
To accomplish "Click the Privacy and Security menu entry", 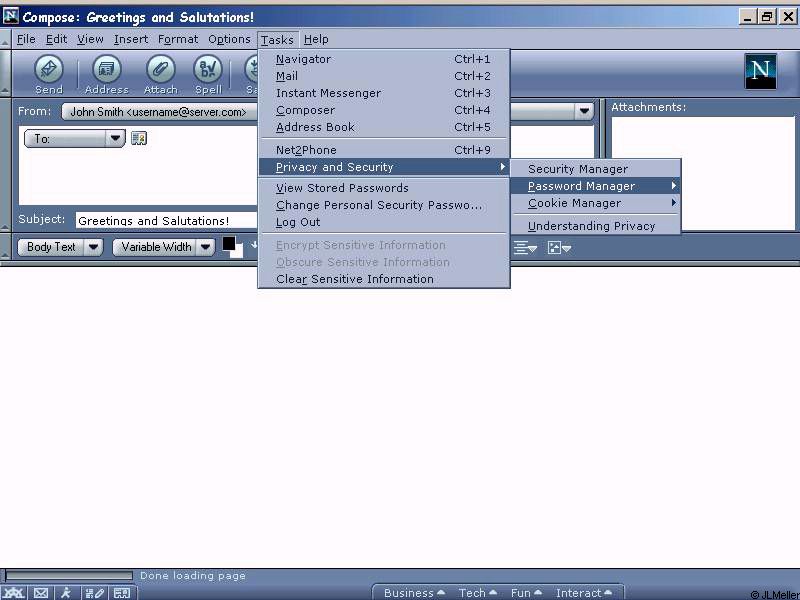I will click(x=384, y=167).
